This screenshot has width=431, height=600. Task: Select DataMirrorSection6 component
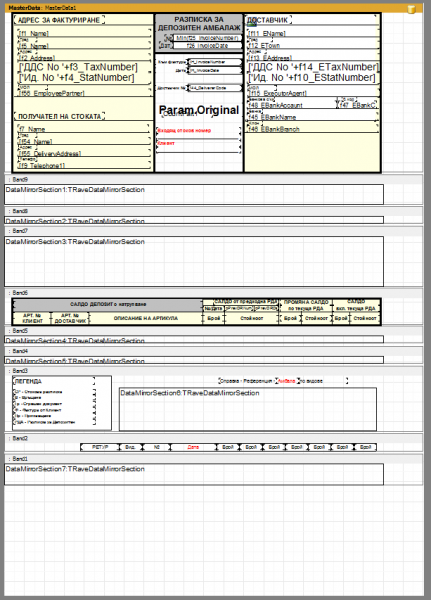point(248,409)
